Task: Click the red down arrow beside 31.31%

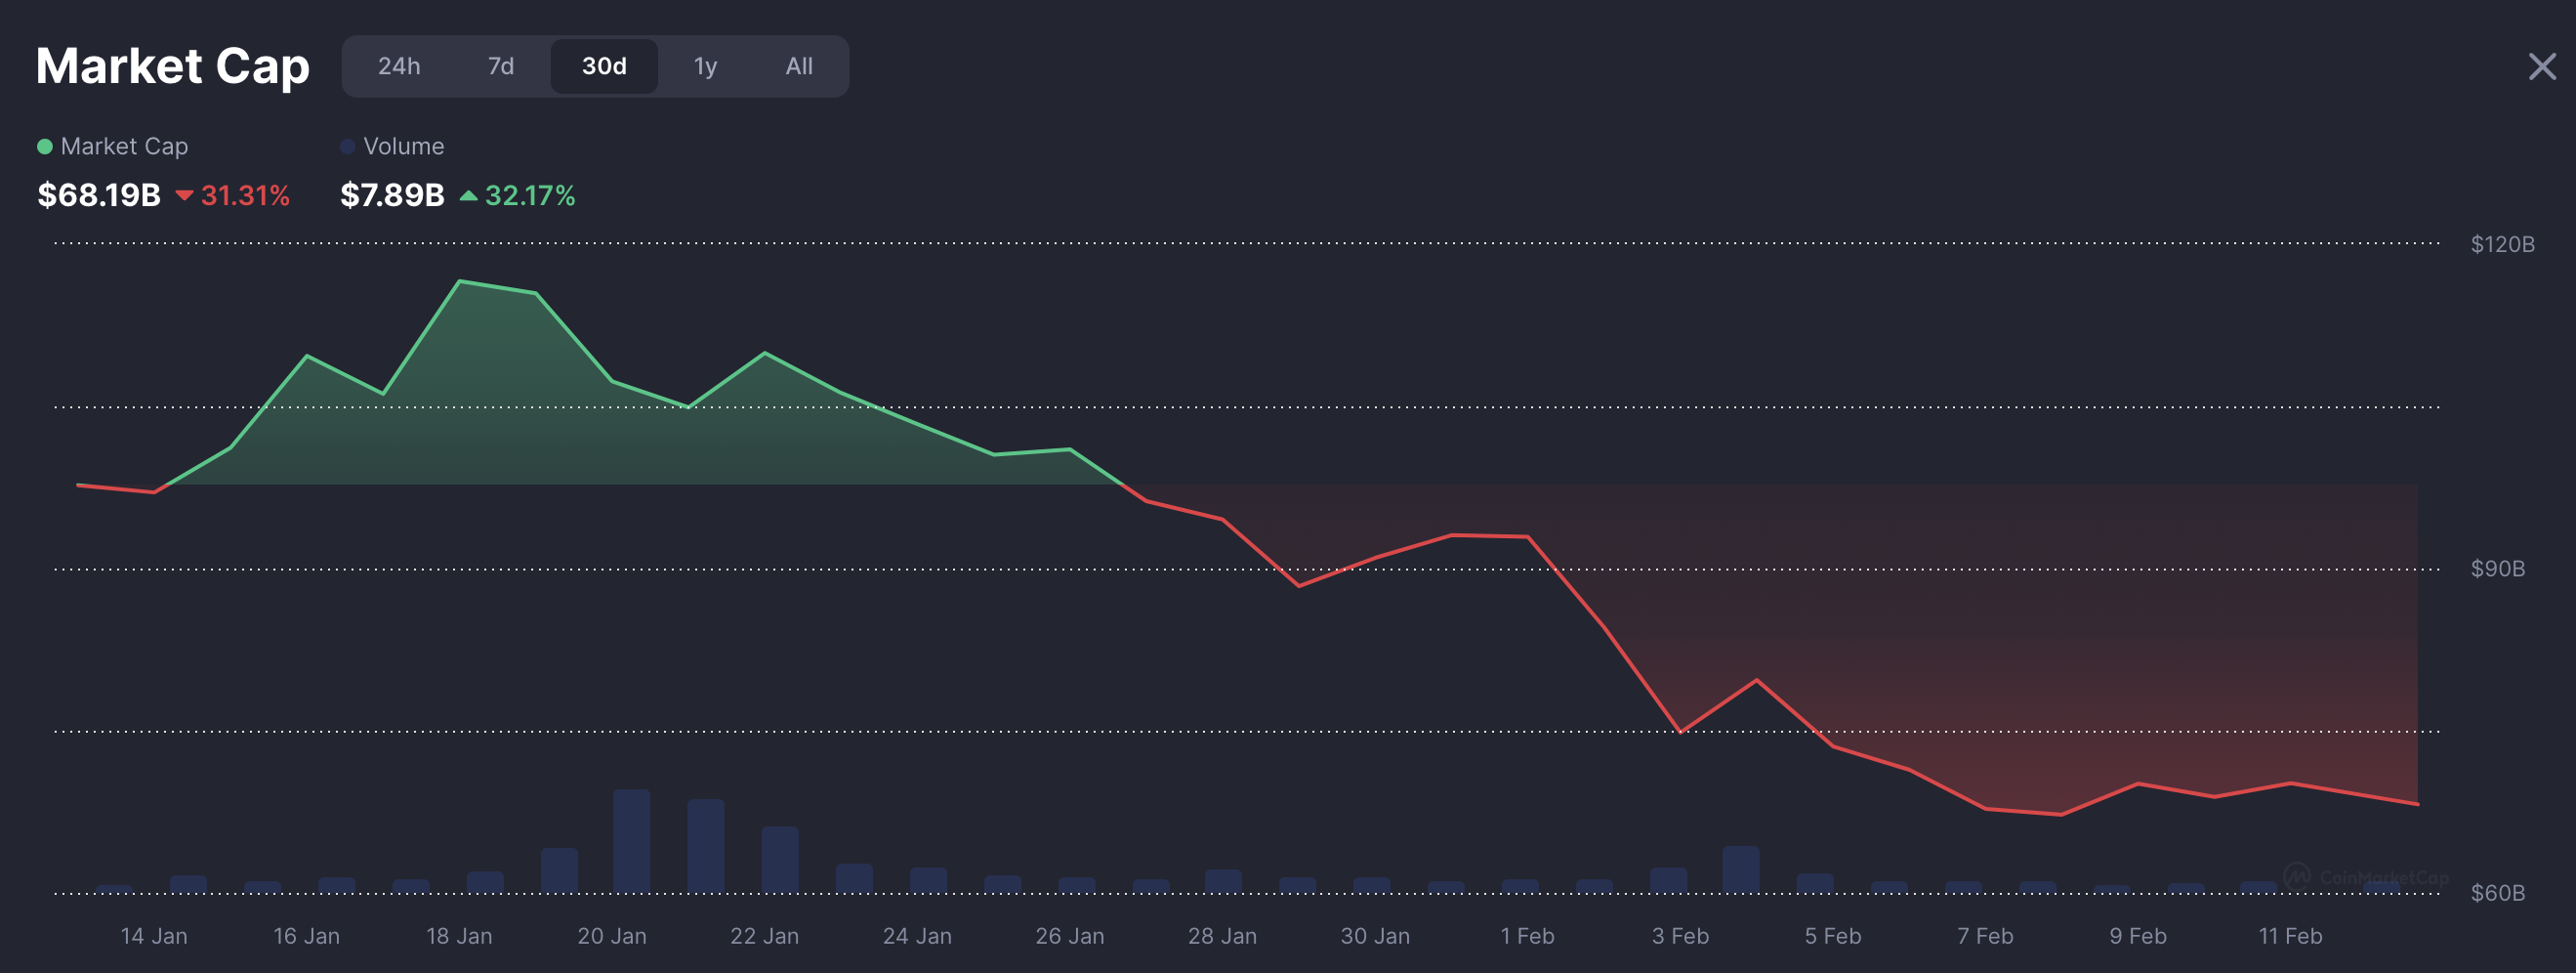Action: pos(184,195)
